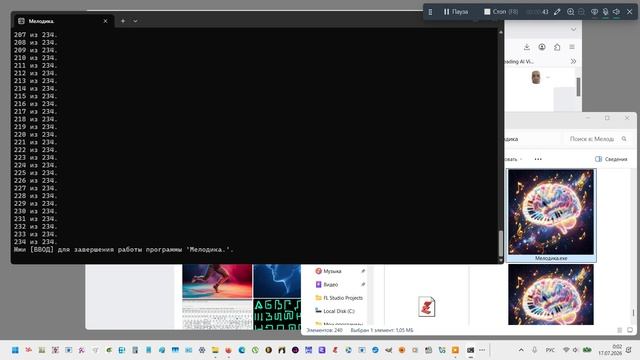Image resolution: width=640 pixels, height=360 pixels.
Task: Click the Explorer search magnifier icon
Action: (624, 139)
